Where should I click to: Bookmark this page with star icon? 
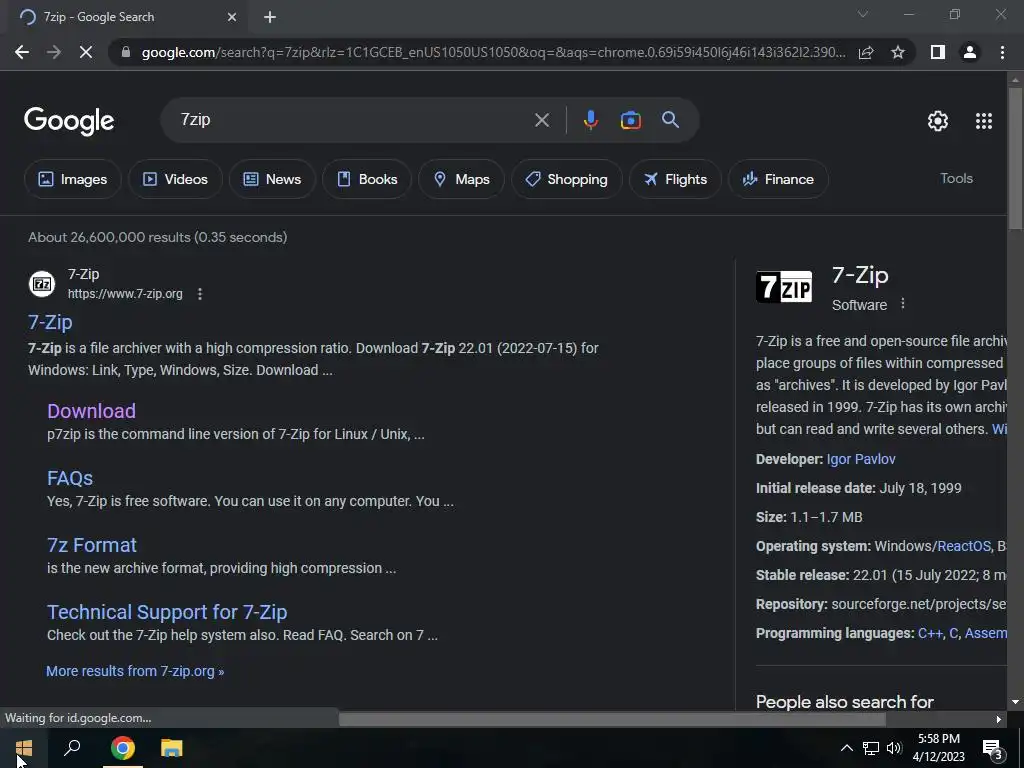click(898, 52)
